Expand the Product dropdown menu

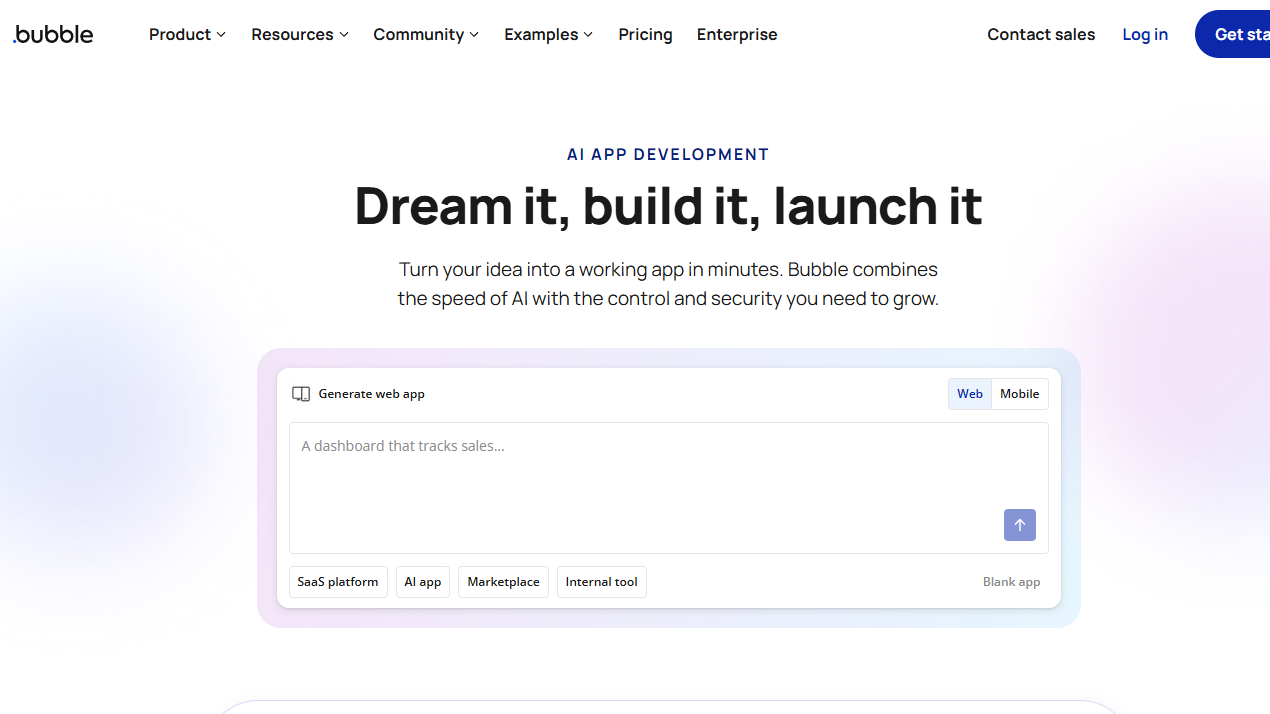tap(187, 34)
